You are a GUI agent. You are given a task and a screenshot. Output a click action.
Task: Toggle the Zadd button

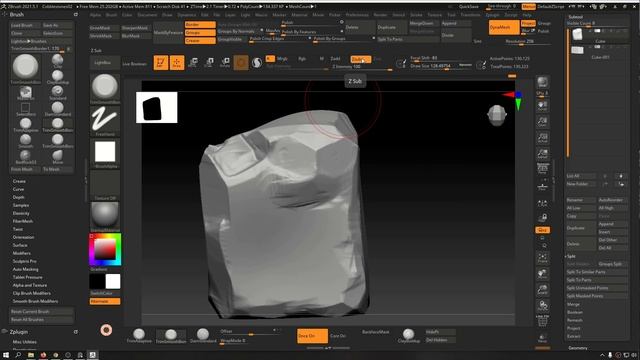pyautogui.click(x=336, y=59)
